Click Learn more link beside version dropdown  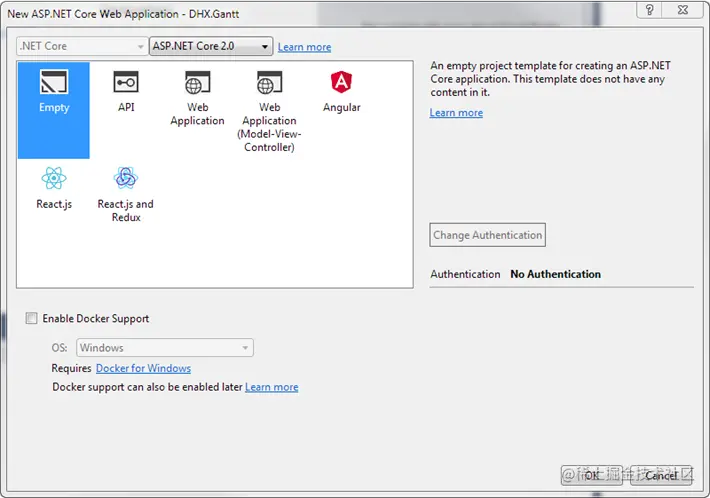pyautogui.click(x=304, y=47)
